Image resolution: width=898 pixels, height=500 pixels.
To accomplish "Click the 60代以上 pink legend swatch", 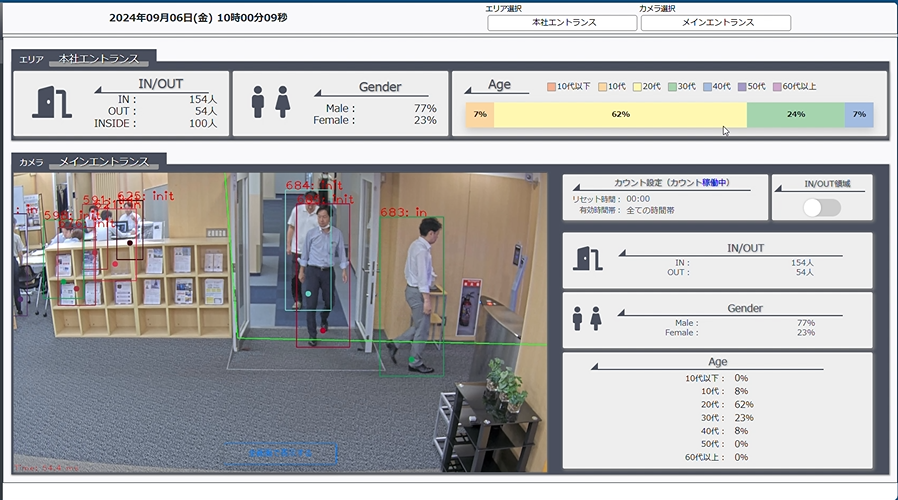I will click(776, 87).
